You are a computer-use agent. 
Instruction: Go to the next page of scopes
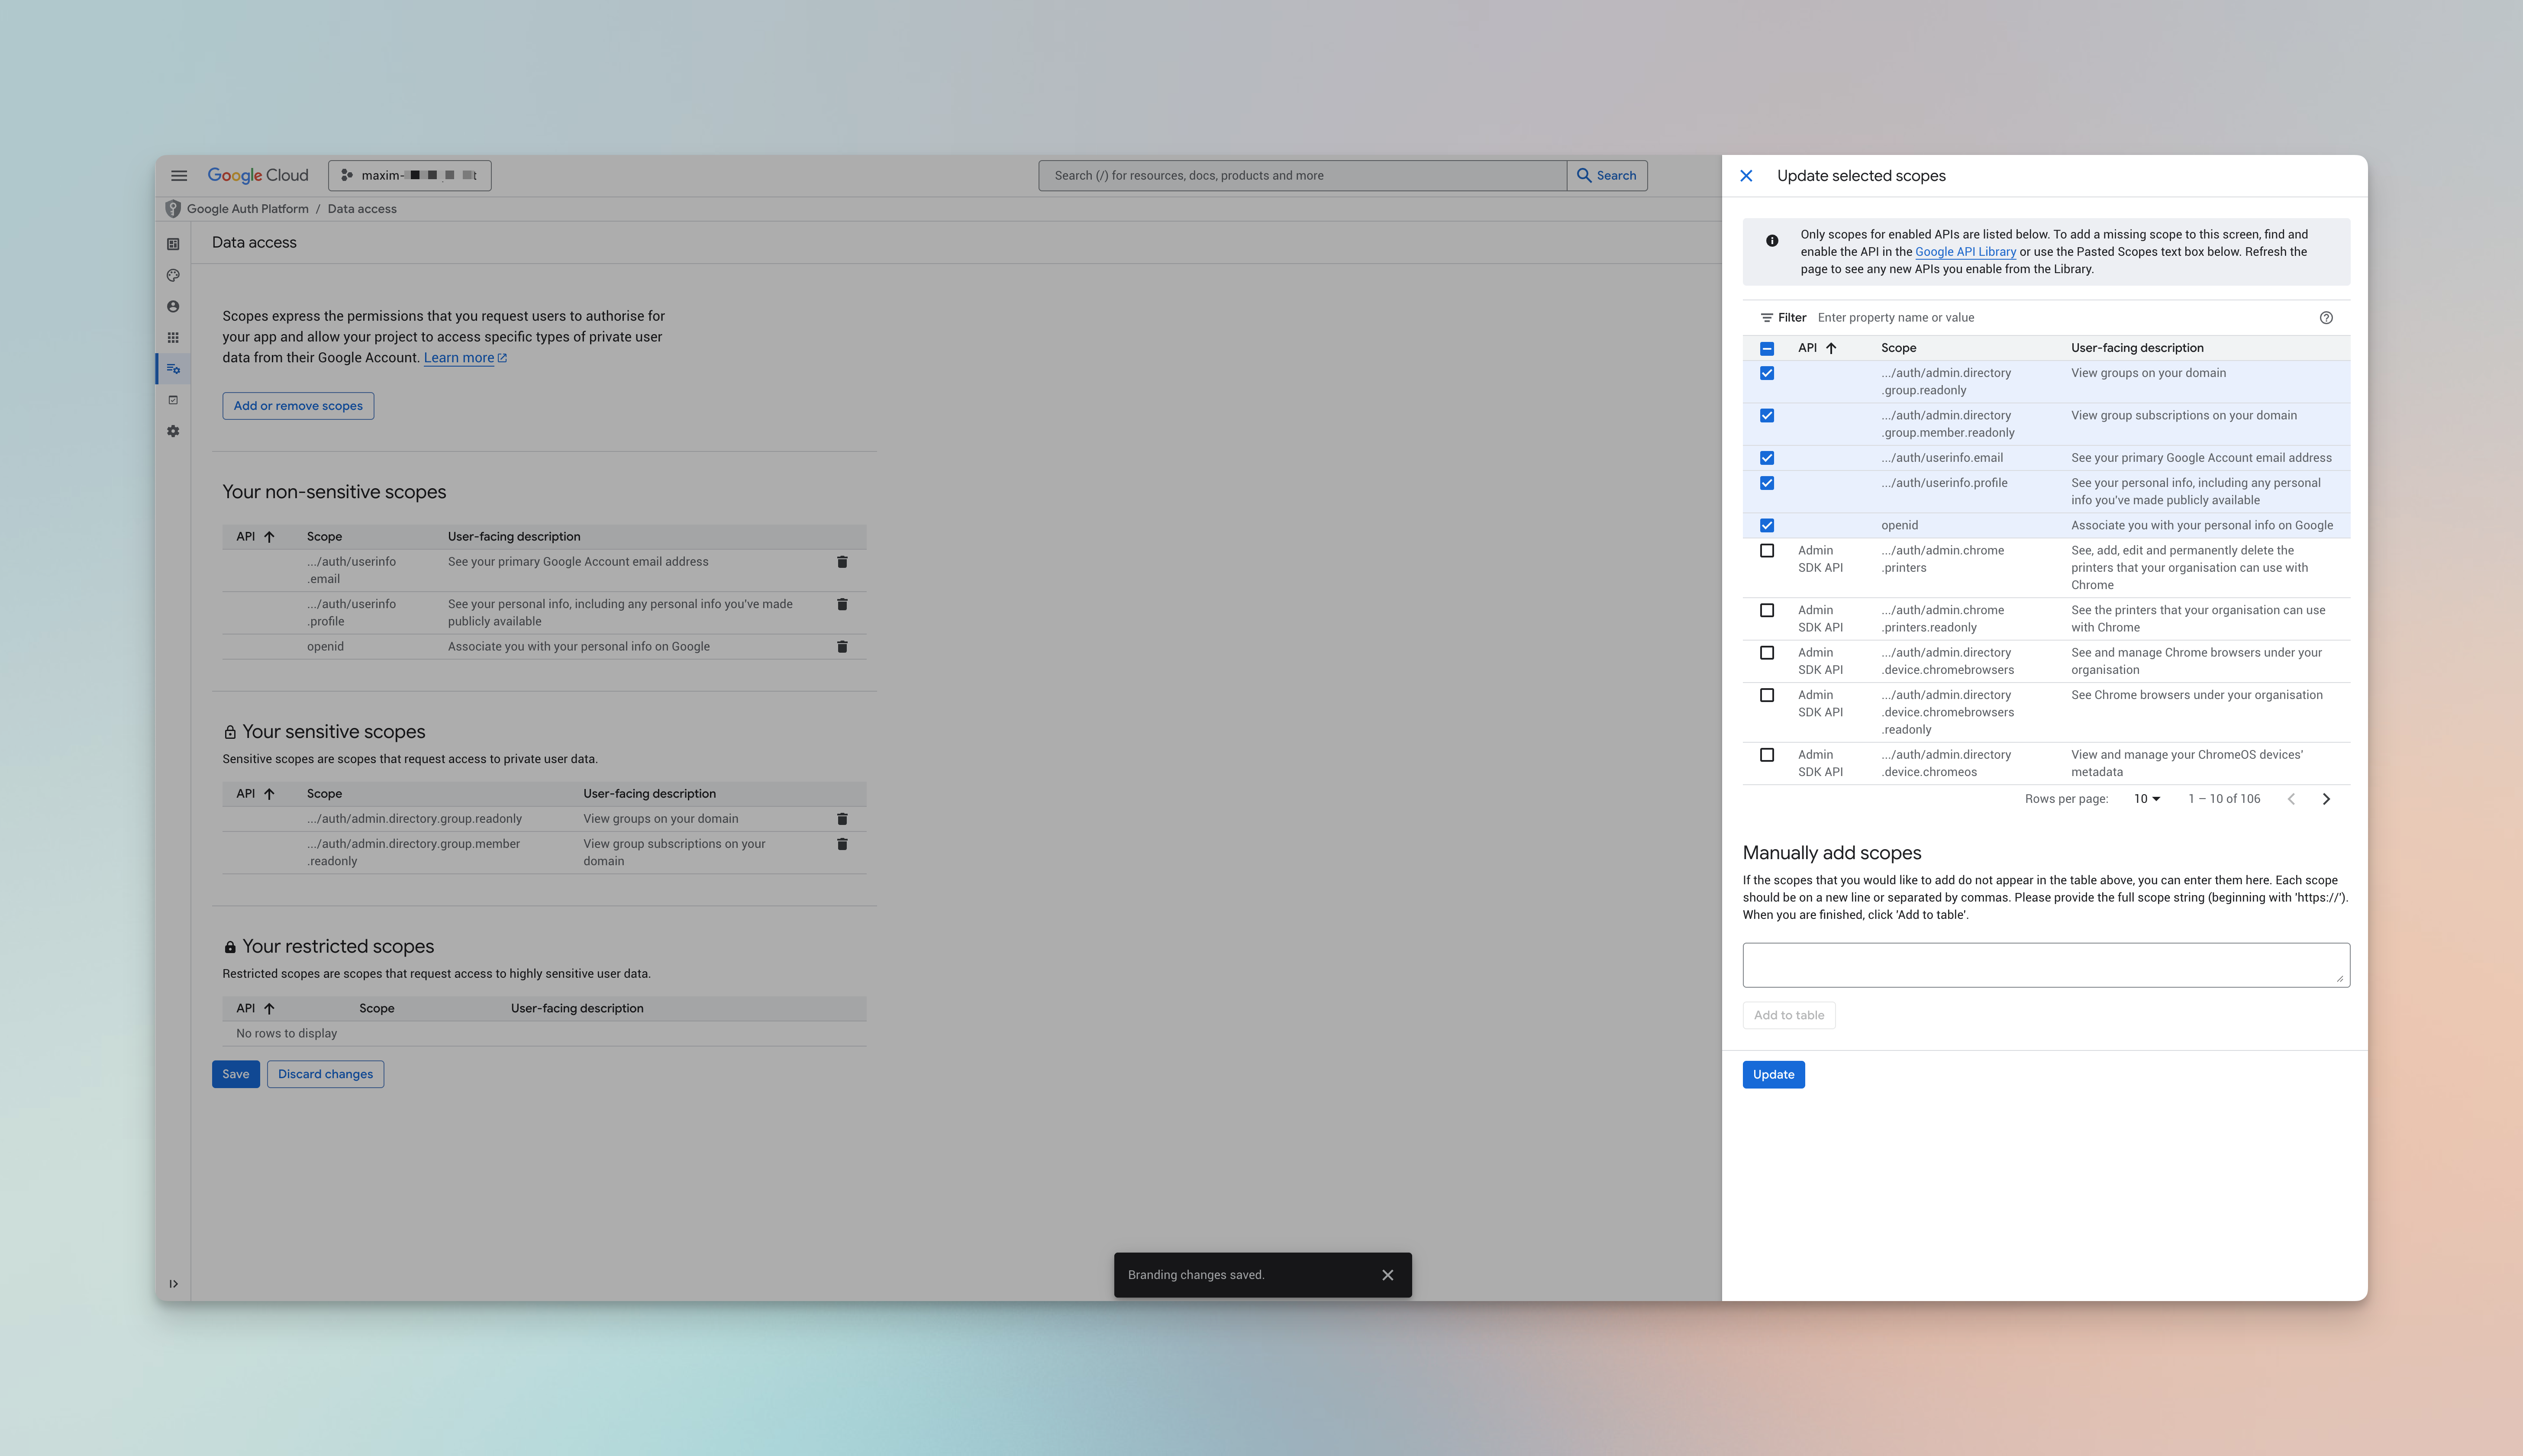pos(2326,799)
